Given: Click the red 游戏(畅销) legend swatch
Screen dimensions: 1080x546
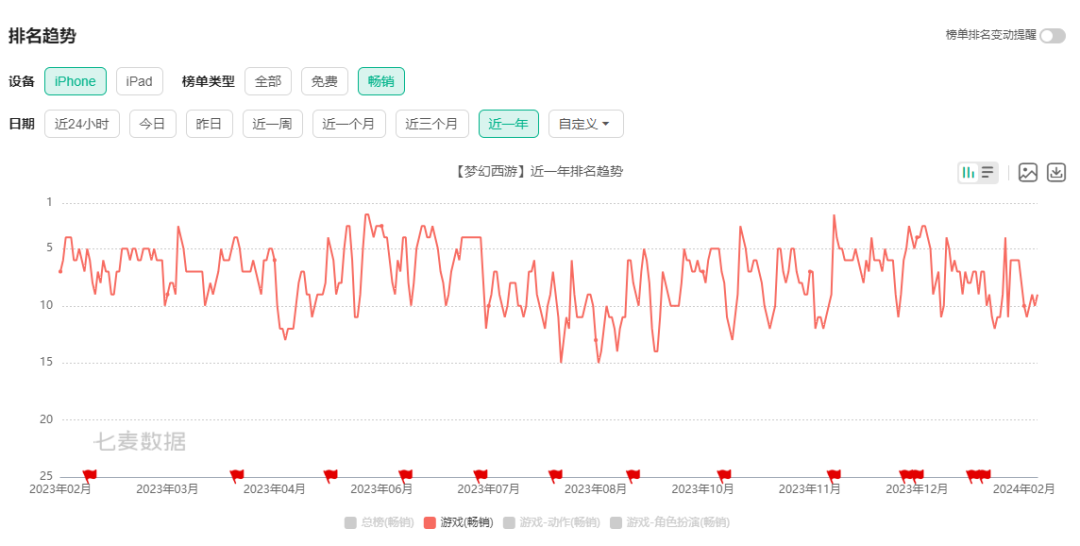Looking at the screenshot, I should pos(431,522).
